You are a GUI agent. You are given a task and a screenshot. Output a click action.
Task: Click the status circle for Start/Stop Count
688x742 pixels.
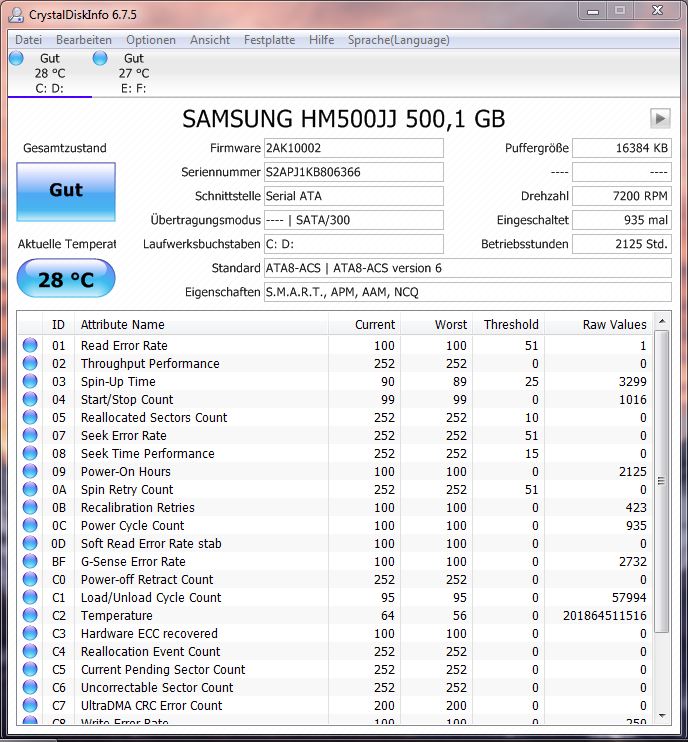coord(30,399)
